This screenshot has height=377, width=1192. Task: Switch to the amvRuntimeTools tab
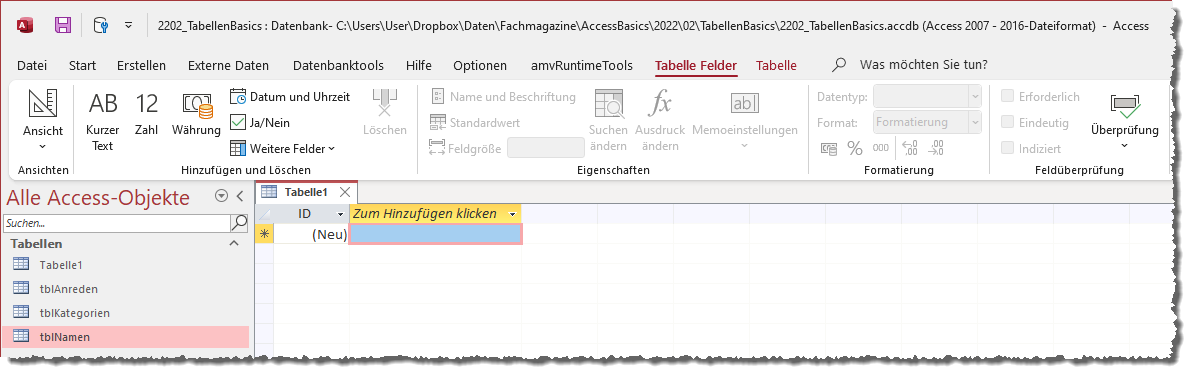(582, 65)
